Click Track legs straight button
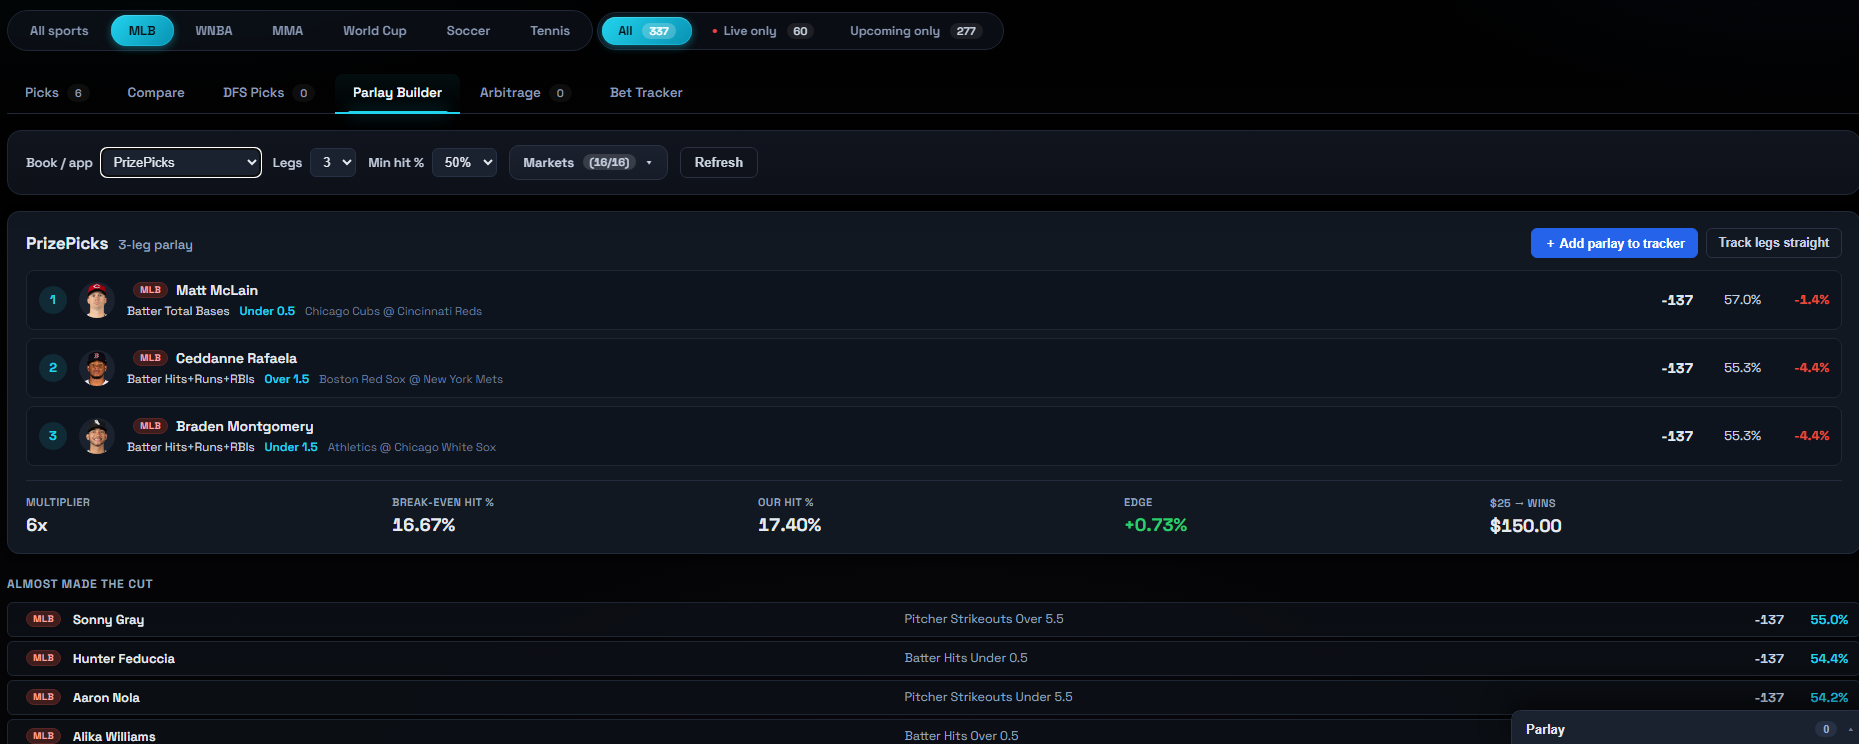This screenshot has height=744, width=1859. click(x=1773, y=243)
